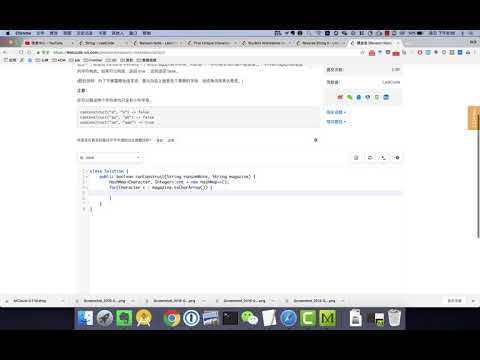Open Camtasia green C icon in Dock
Image resolution: width=480 pixels, height=360 pixels.
pyautogui.click(x=308, y=318)
